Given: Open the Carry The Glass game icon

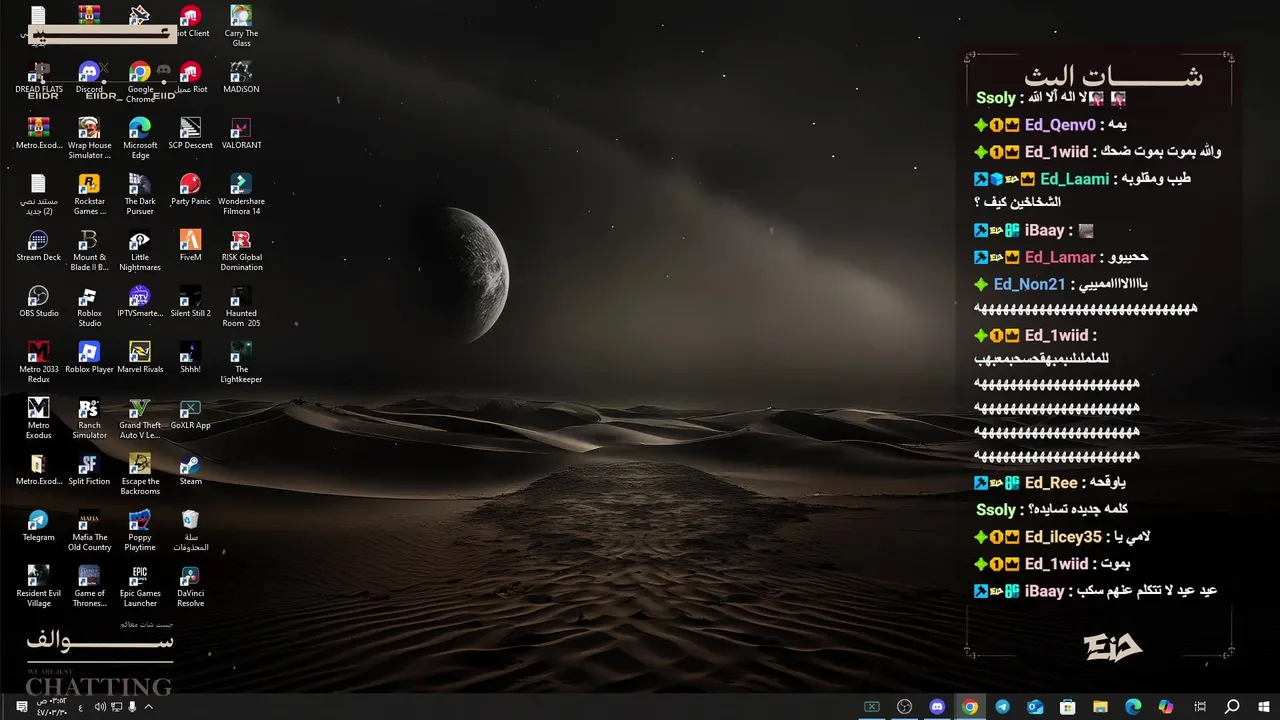Looking at the screenshot, I should [x=241, y=26].
